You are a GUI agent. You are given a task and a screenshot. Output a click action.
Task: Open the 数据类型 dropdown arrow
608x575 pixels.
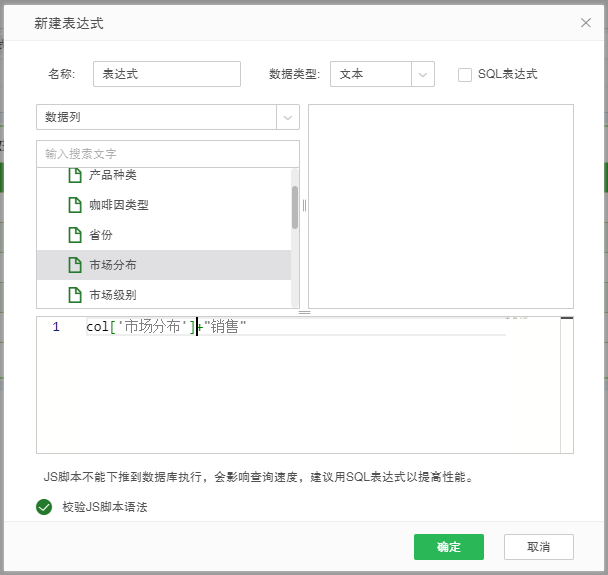[423, 74]
